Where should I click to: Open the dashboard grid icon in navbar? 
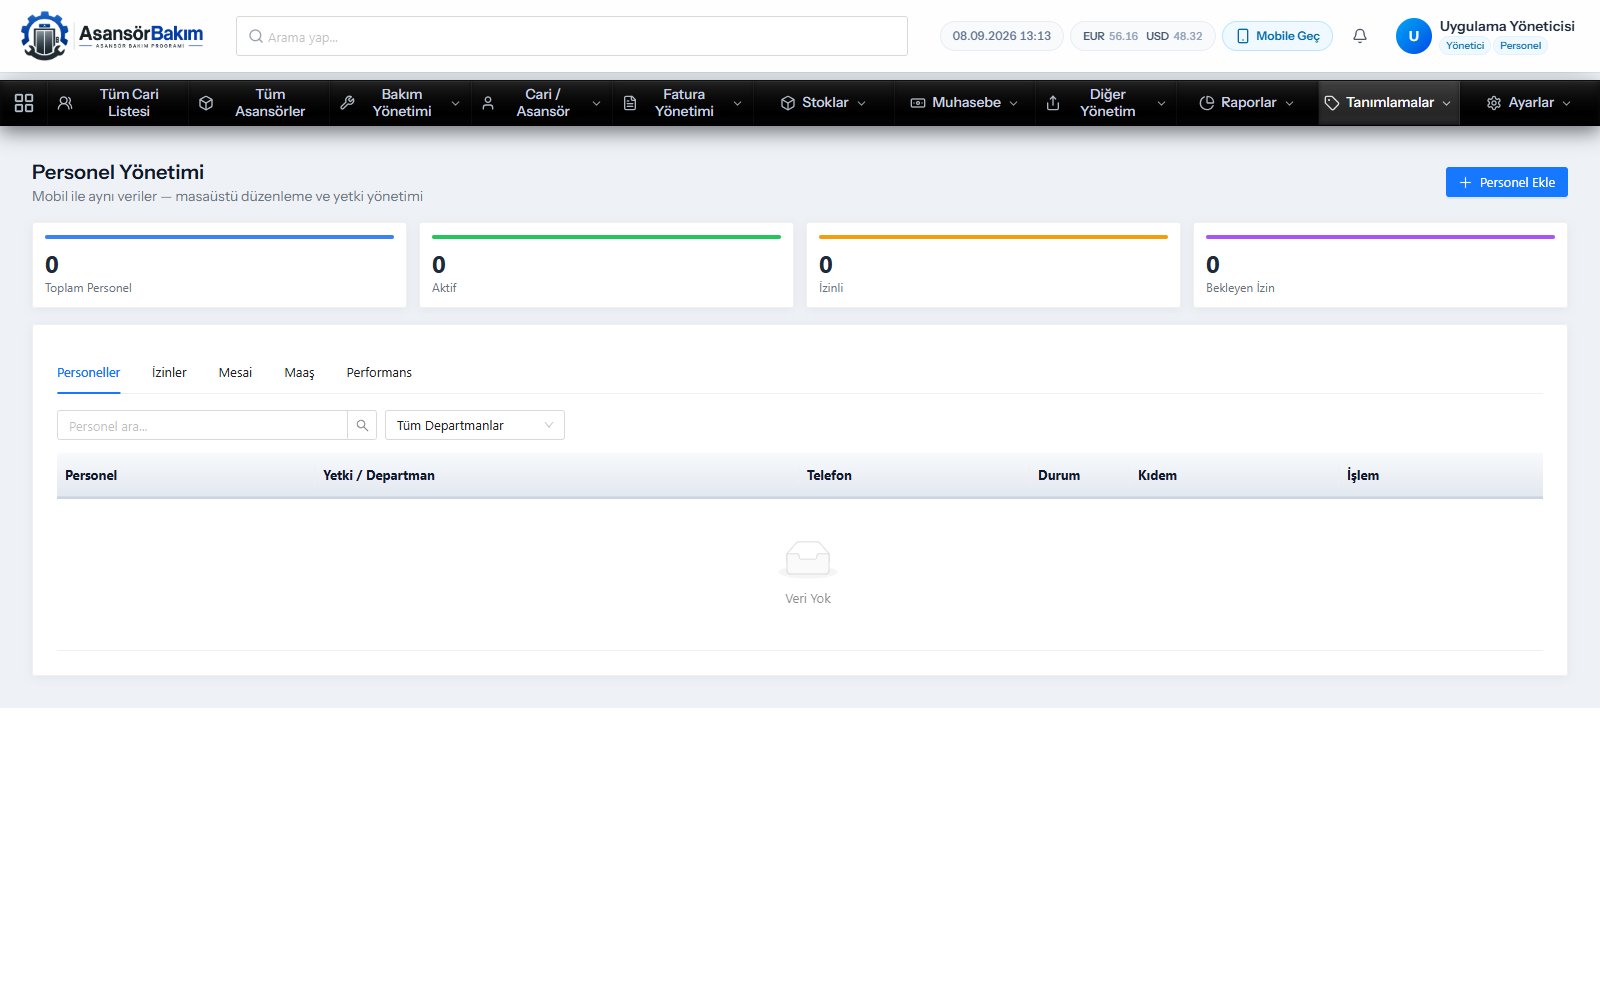(24, 103)
